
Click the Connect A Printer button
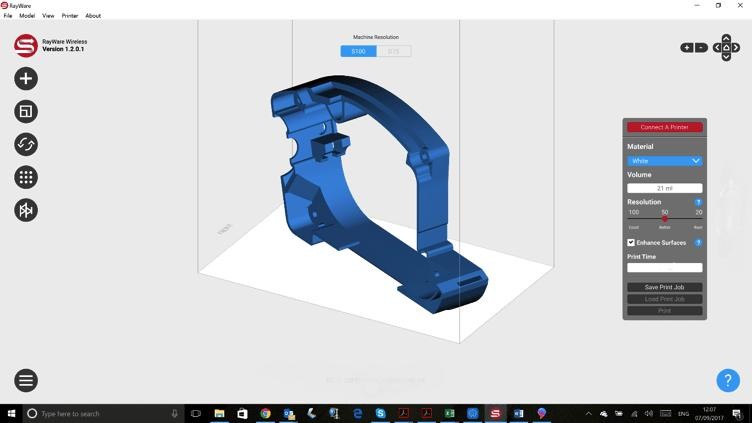click(664, 127)
